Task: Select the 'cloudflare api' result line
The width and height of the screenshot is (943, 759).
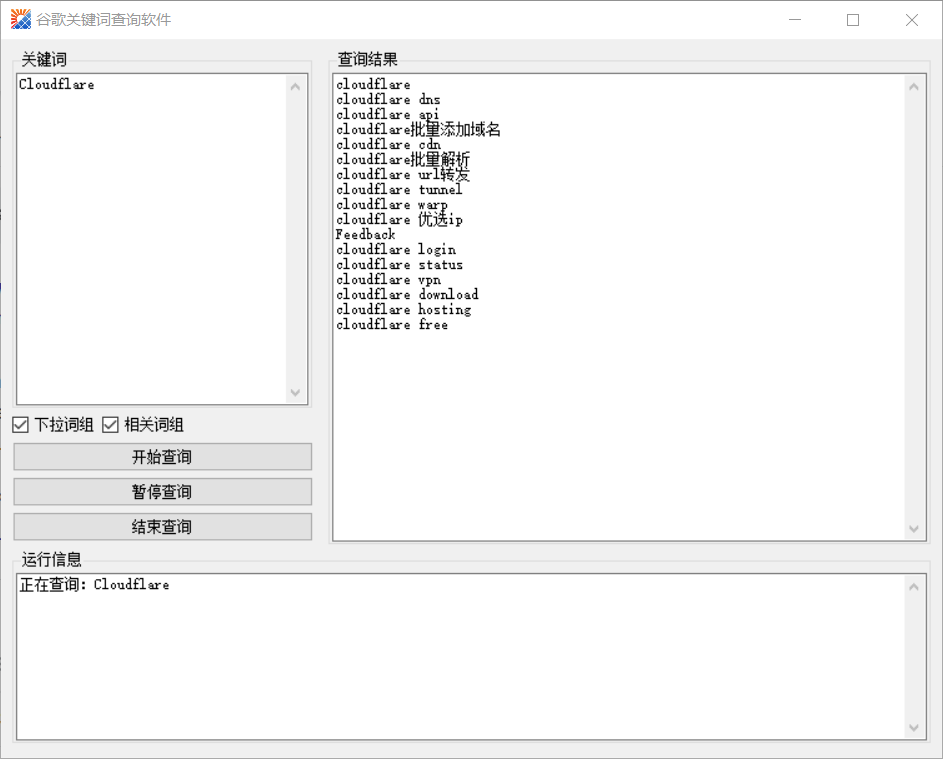Action: click(388, 114)
